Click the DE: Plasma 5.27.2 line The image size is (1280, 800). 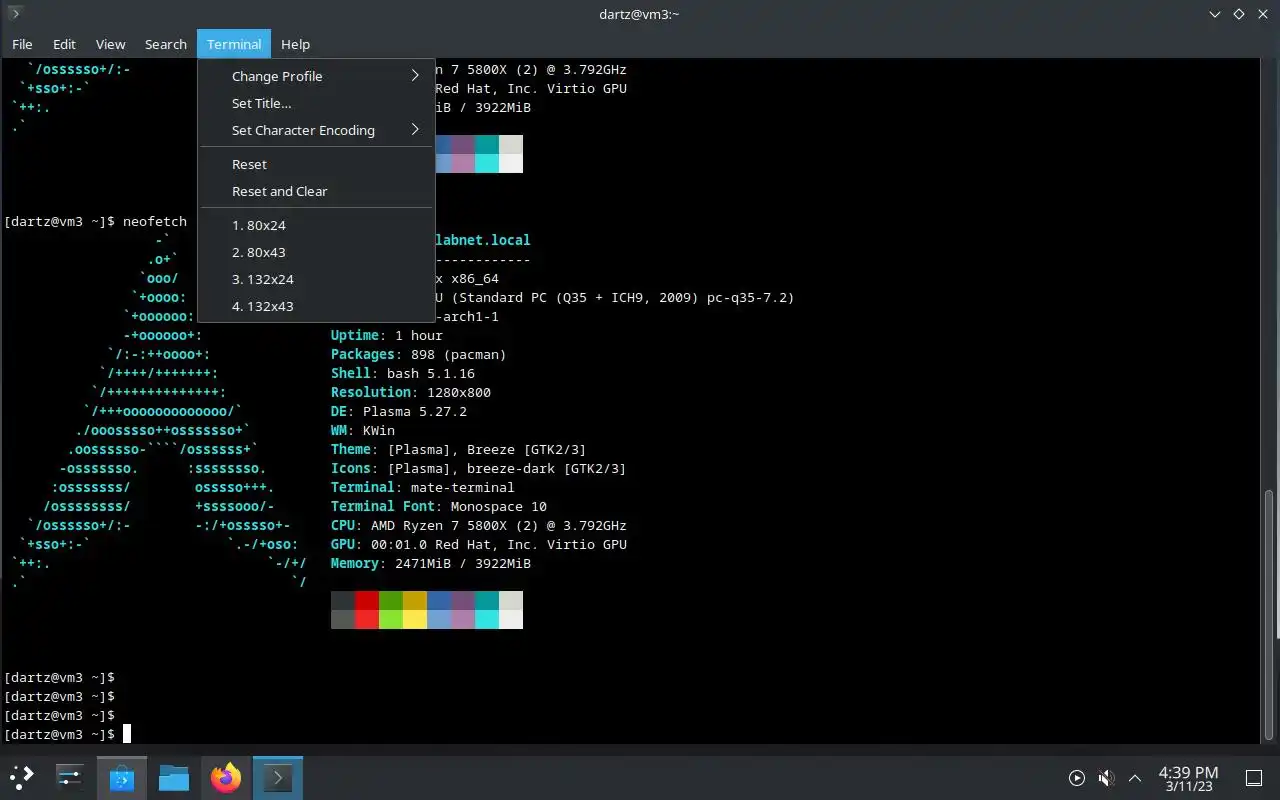[x=399, y=411]
